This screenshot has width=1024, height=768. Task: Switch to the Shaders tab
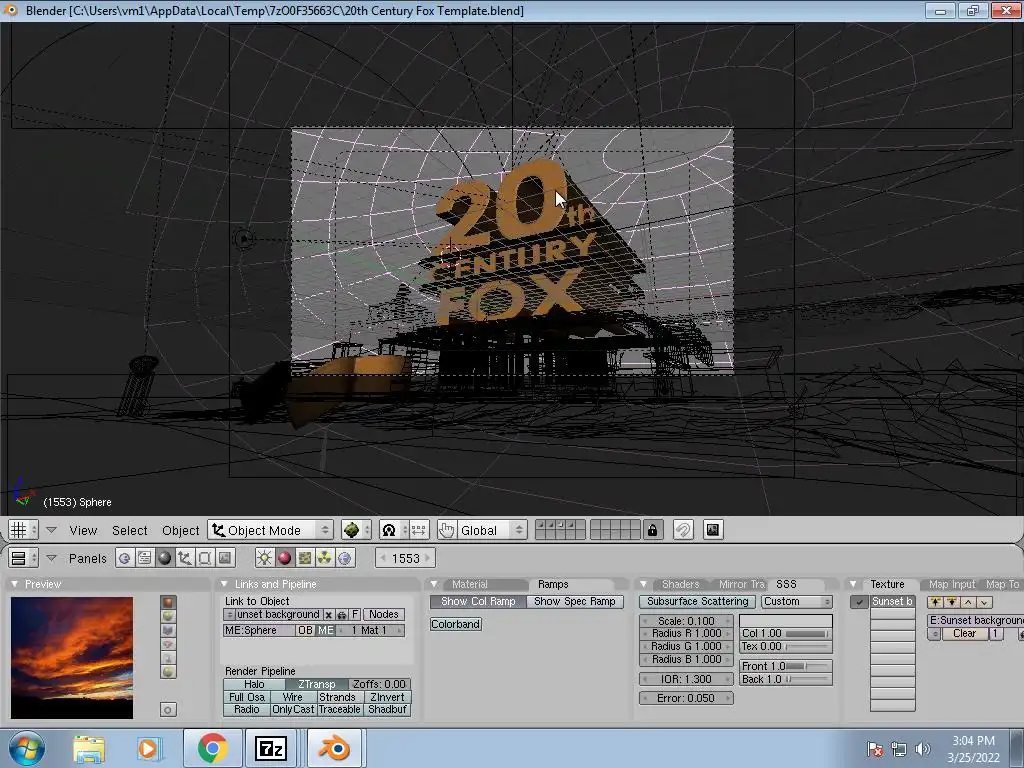click(x=680, y=584)
